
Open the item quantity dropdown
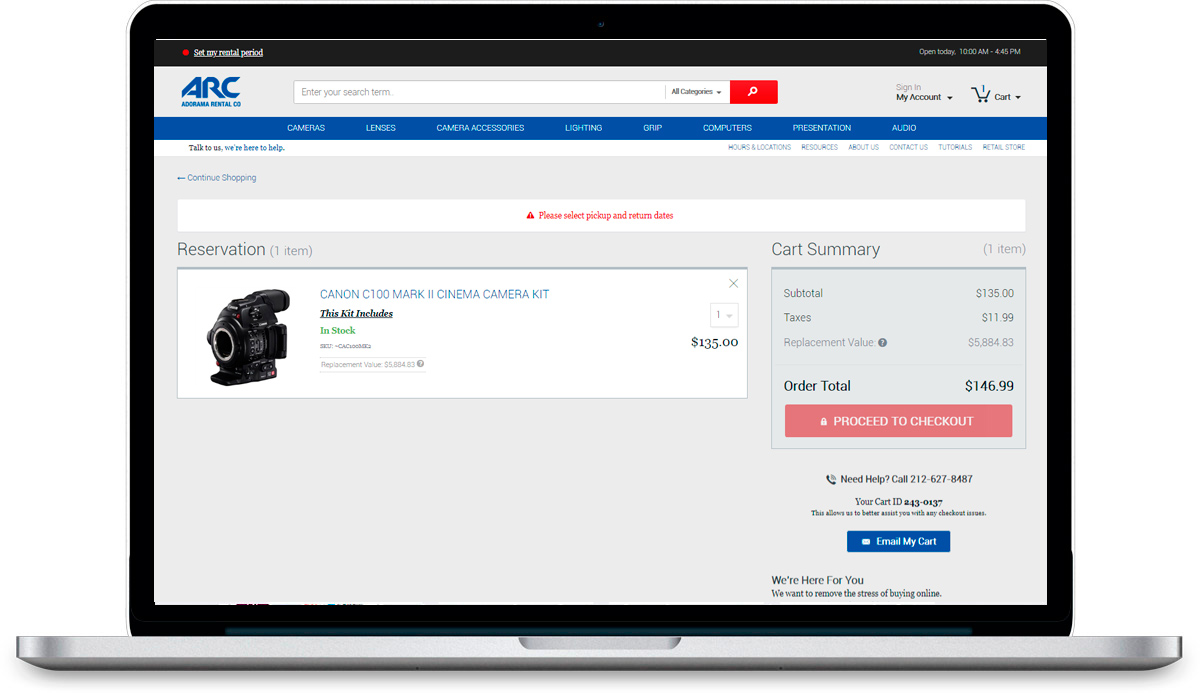(x=724, y=315)
